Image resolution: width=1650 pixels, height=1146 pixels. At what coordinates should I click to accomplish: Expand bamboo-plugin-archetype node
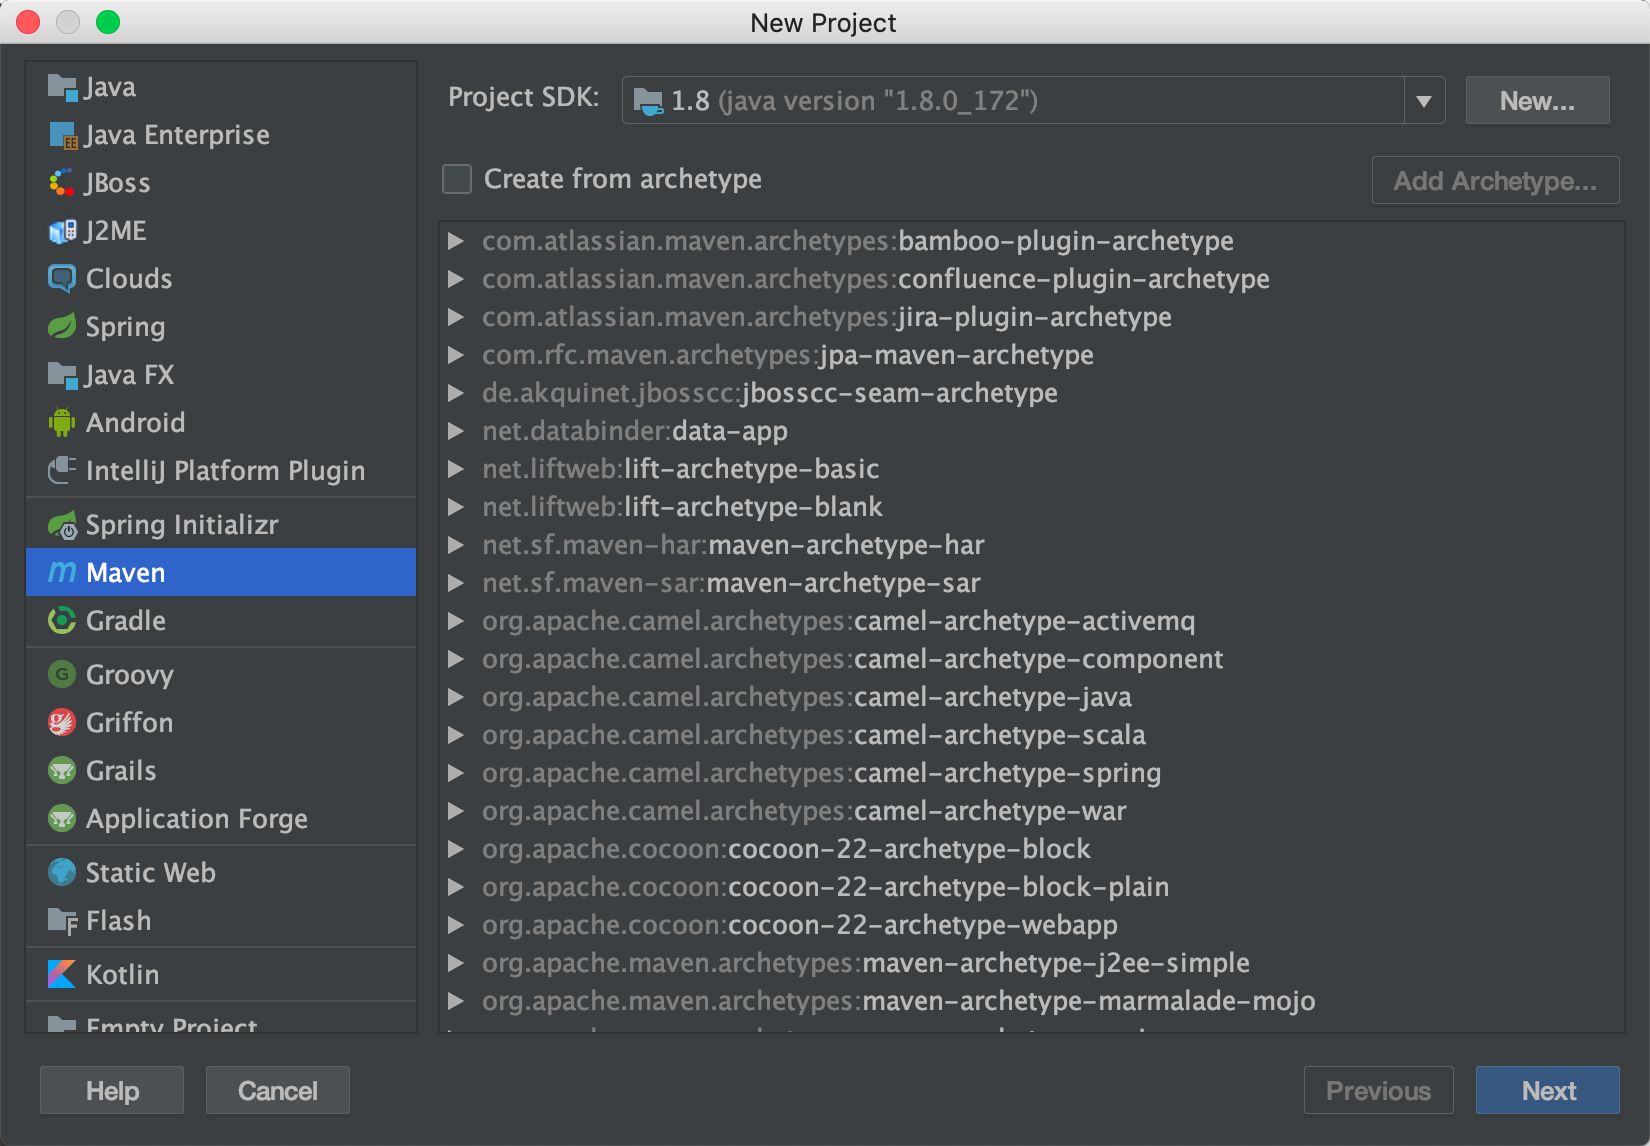tap(456, 241)
